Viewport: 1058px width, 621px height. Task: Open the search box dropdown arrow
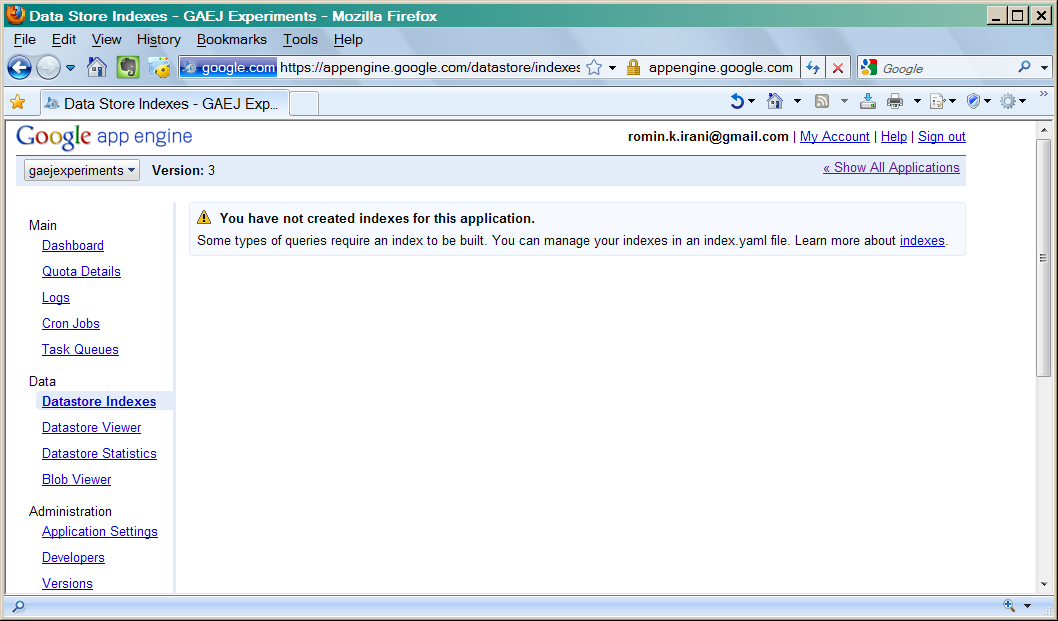coord(1044,68)
